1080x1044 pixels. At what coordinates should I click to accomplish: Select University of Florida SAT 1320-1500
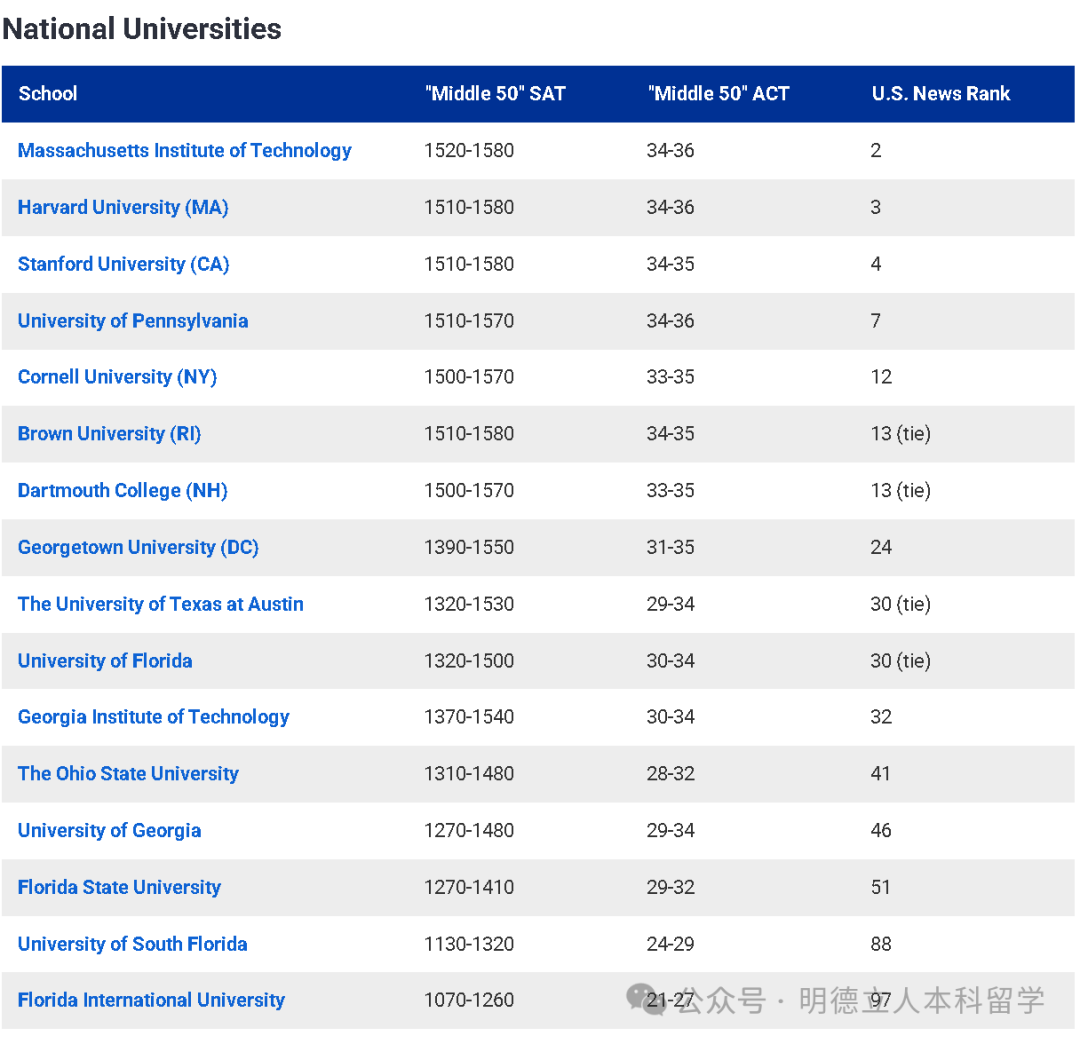[x=469, y=661]
